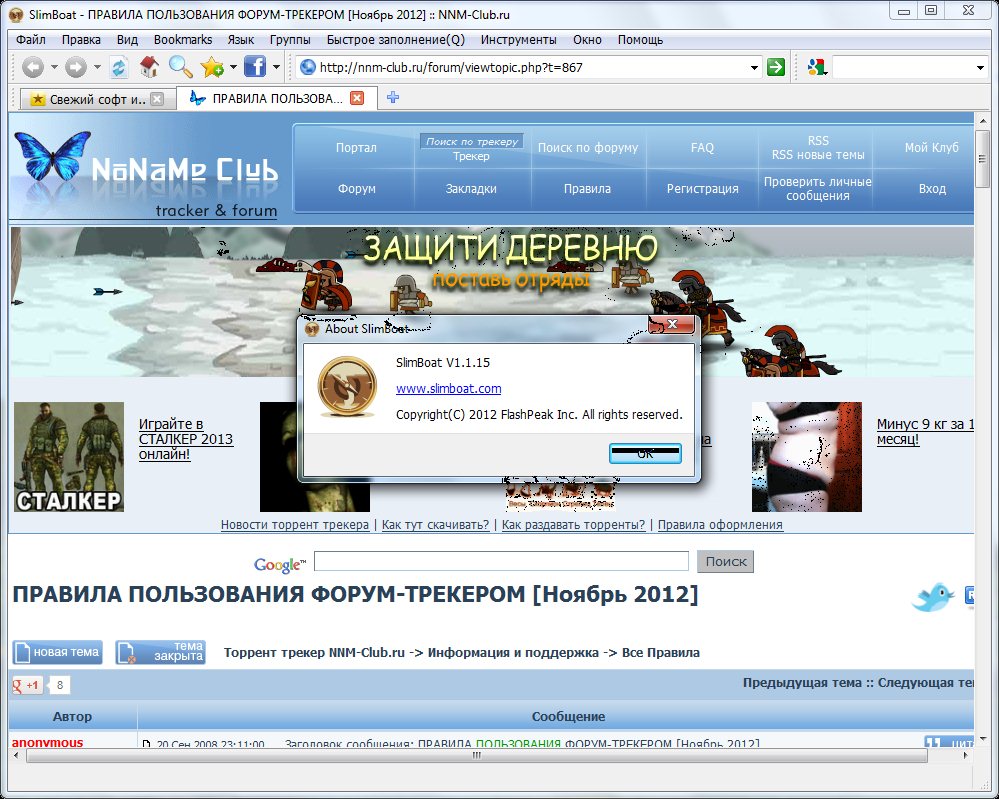This screenshot has width=999, height=799.
Task: Click the Трекер navigation link
Action: point(471,157)
